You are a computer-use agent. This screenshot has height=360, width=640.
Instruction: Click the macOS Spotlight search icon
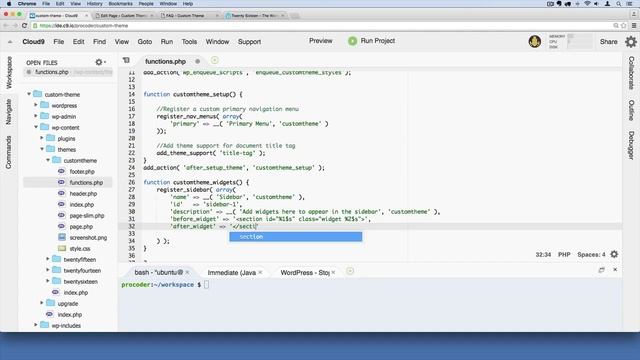point(619,4)
